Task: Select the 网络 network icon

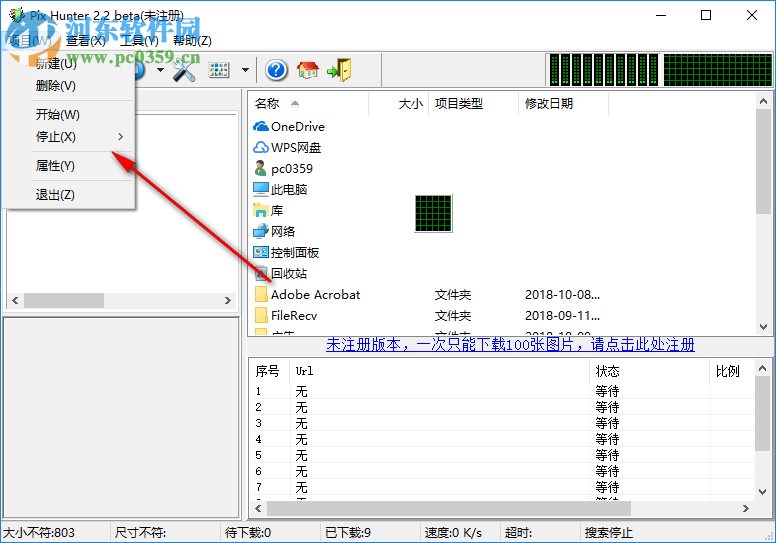Action: 261,231
